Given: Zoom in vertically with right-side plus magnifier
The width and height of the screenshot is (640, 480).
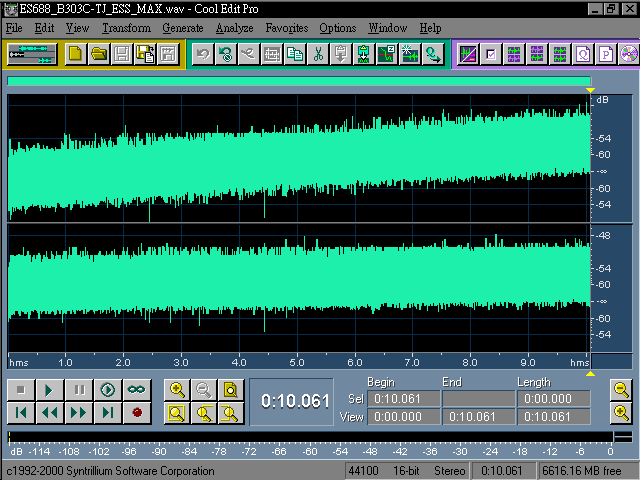Looking at the screenshot, I should coord(621,413).
